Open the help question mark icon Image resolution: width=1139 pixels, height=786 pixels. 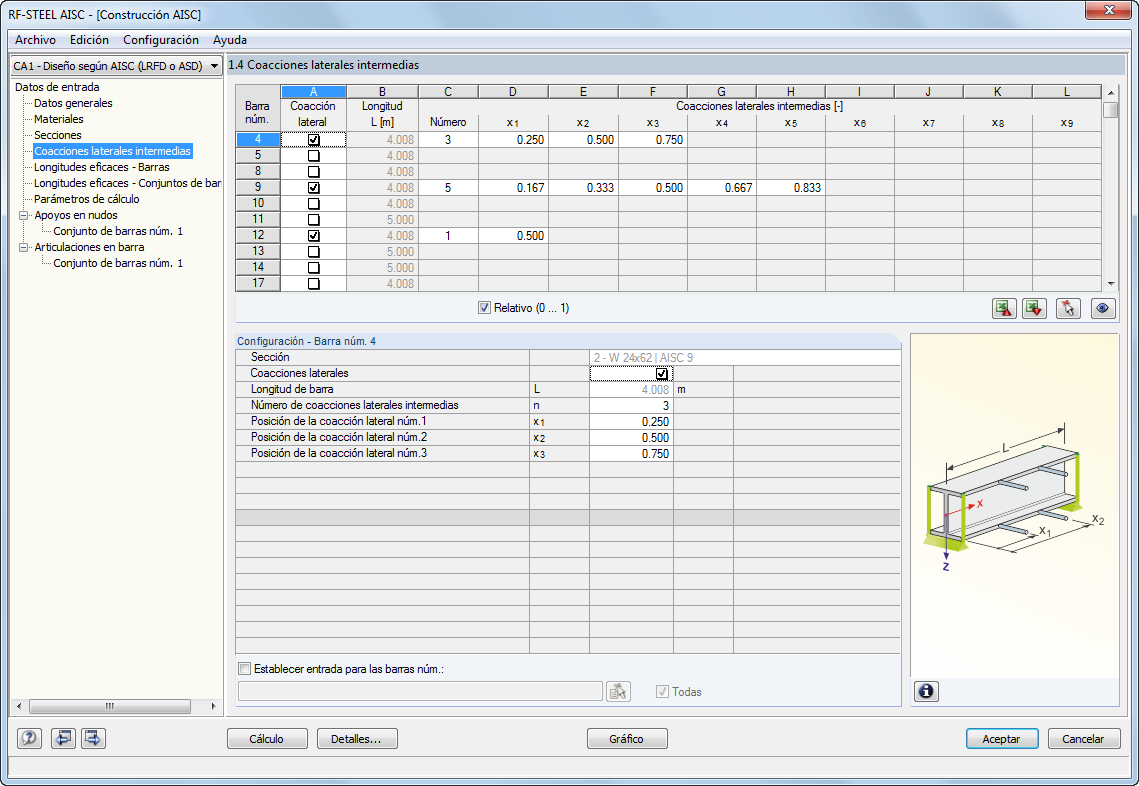coord(29,738)
